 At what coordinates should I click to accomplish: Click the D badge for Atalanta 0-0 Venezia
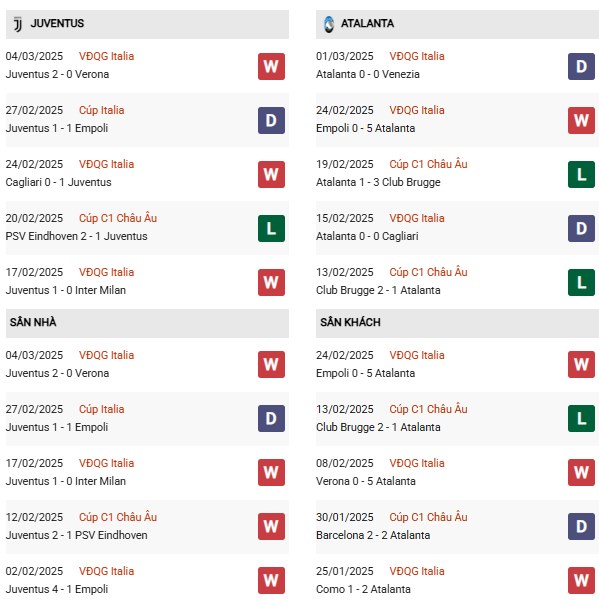(x=581, y=67)
